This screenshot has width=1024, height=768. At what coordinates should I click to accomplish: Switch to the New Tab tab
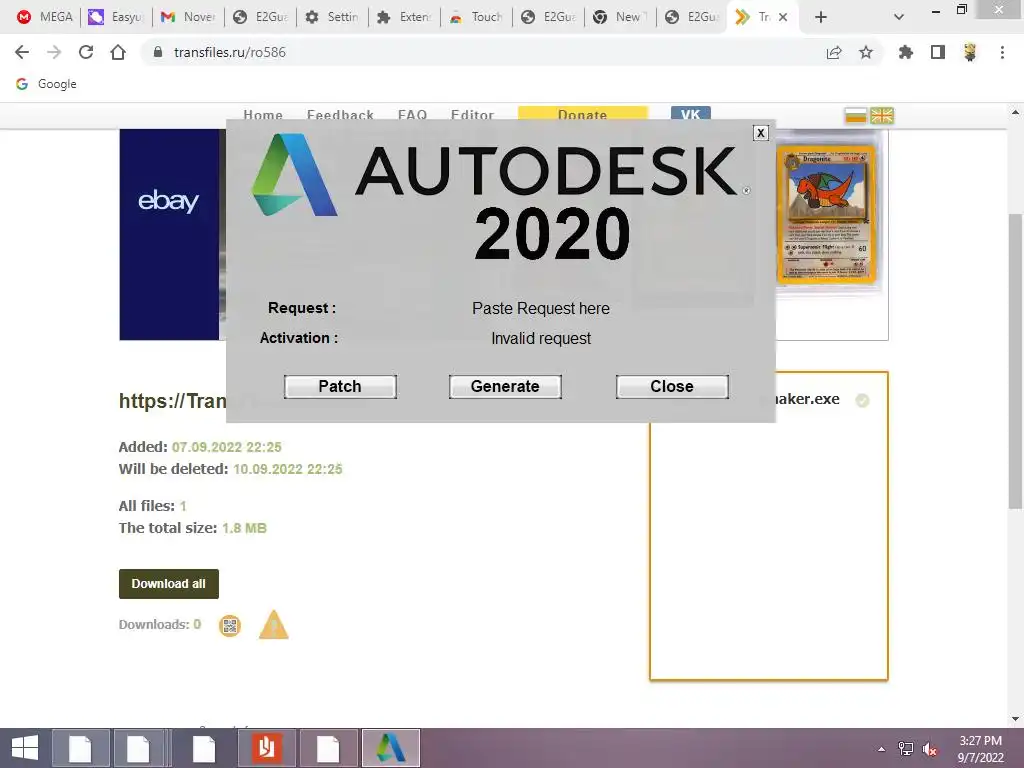tap(620, 17)
